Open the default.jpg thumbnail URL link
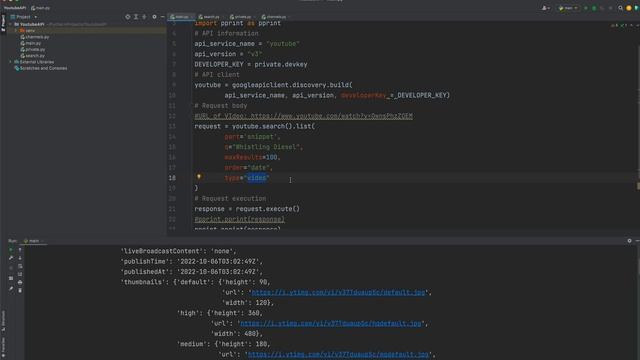The width and height of the screenshot is (640, 360). (x=338, y=292)
